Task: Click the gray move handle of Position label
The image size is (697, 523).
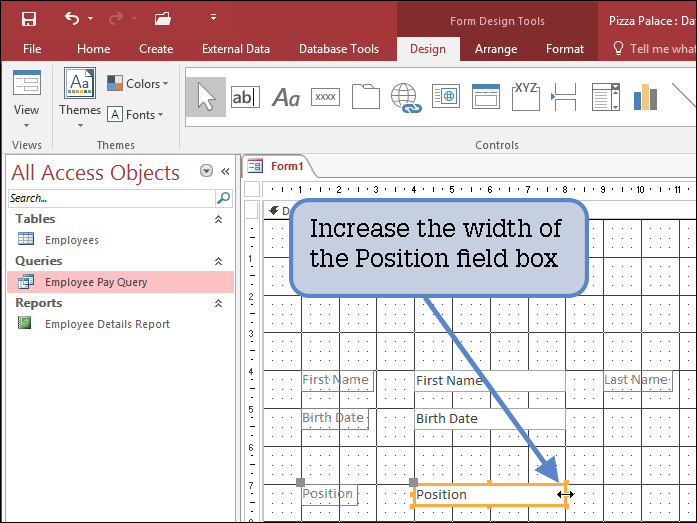Action: coord(300,482)
